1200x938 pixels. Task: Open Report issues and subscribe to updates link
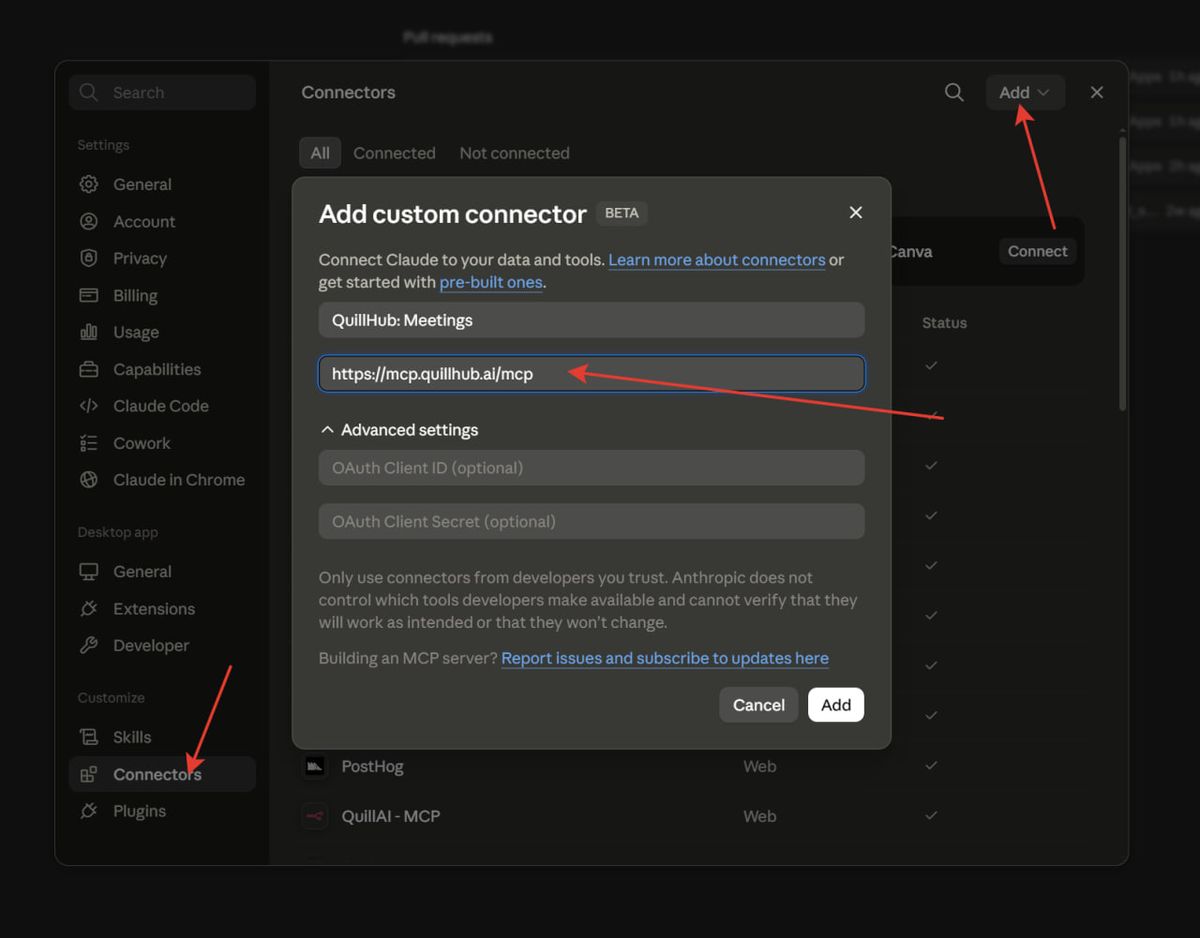pyautogui.click(x=665, y=658)
